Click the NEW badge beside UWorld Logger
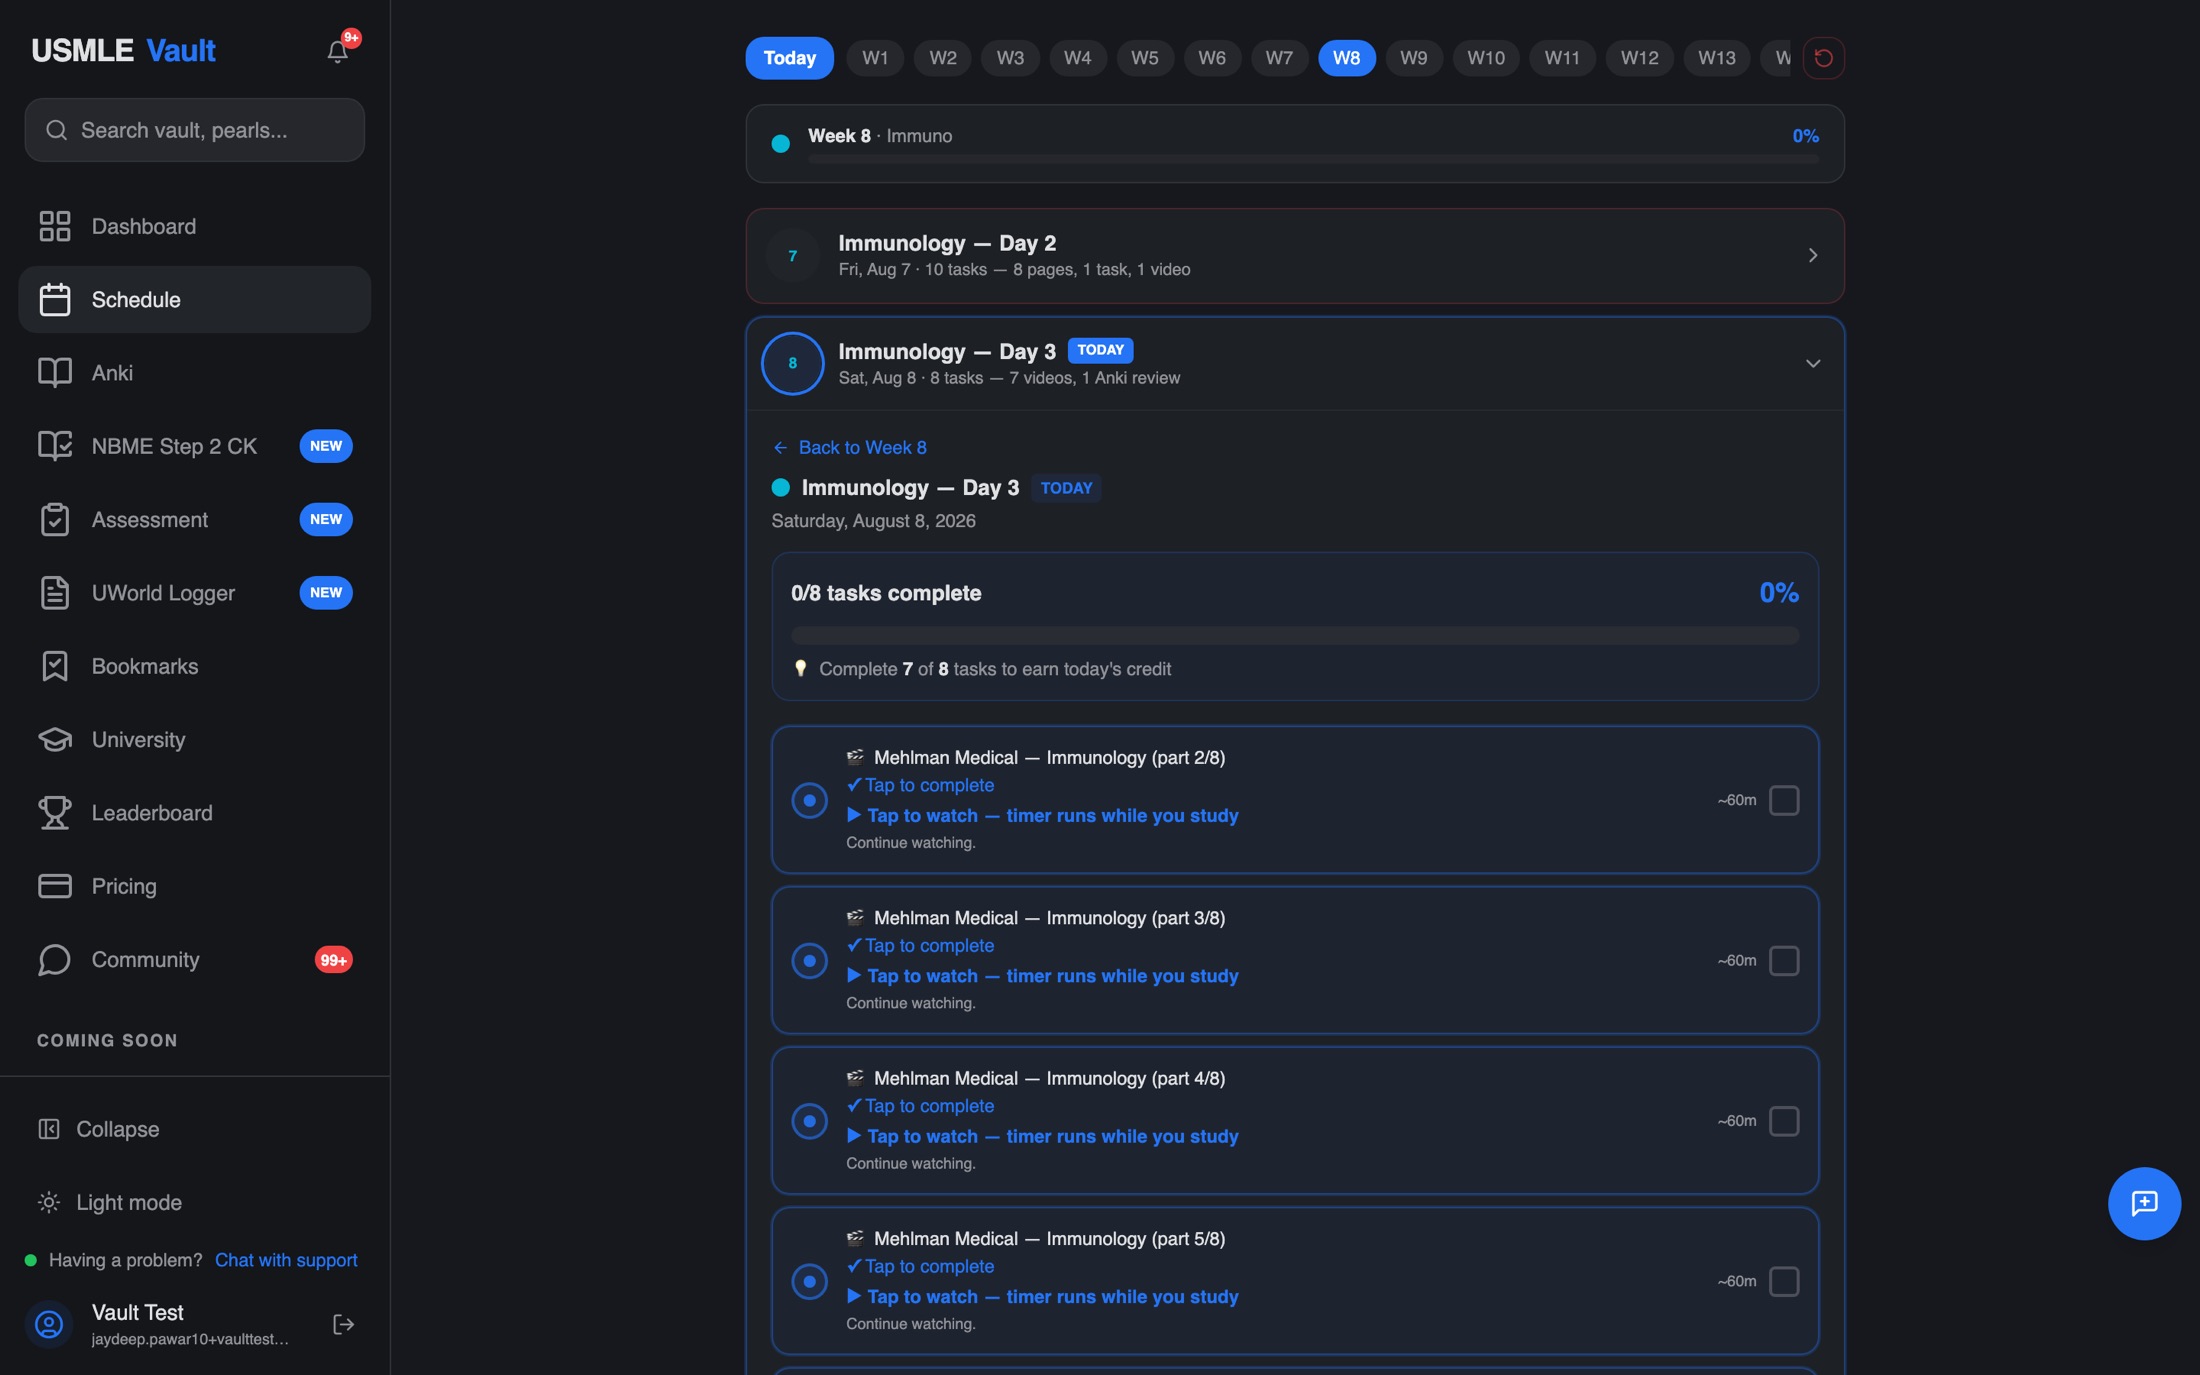The image size is (2200, 1375). click(326, 592)
